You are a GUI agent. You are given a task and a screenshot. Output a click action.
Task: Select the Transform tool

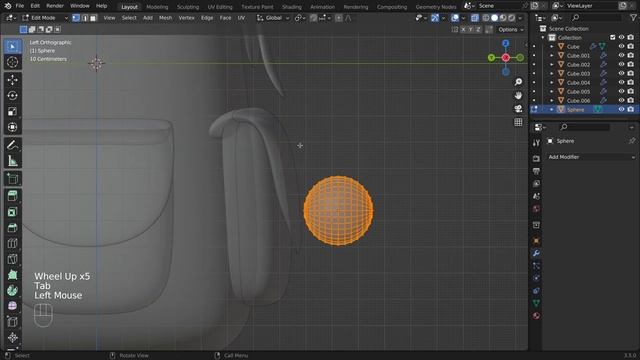click(x=13, y=127)
